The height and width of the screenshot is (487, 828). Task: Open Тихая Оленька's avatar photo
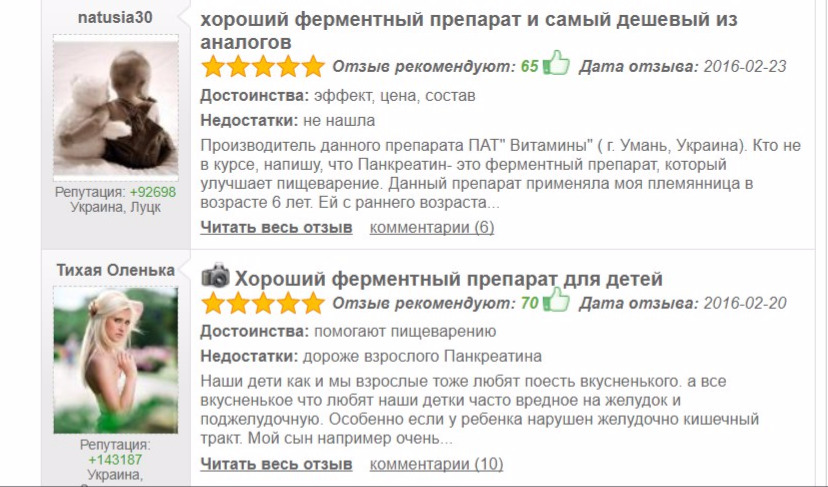click(116, 360)
